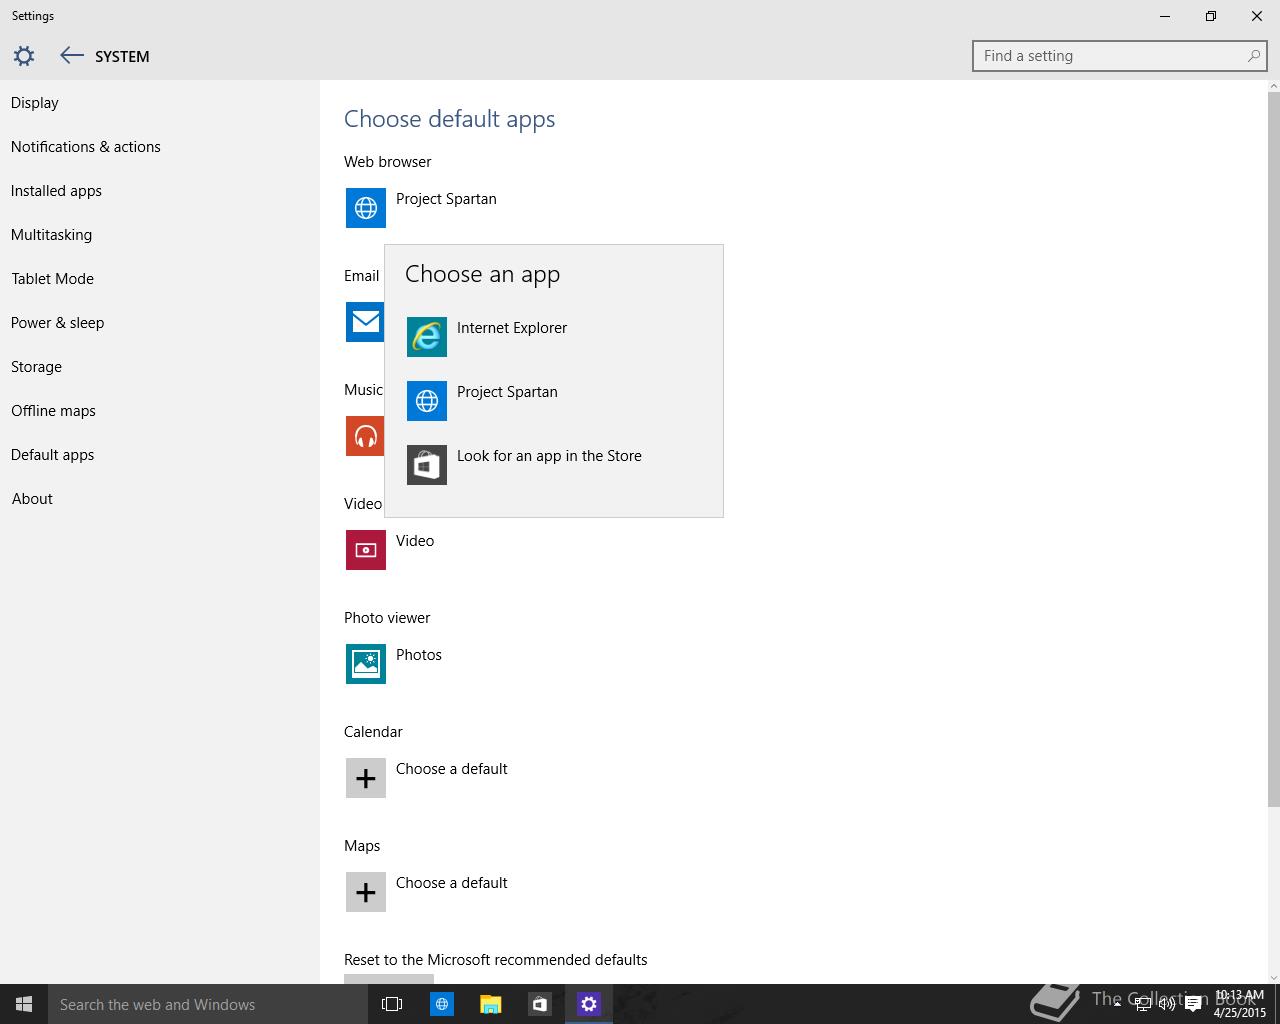Screen dimensions: 1280x1024
Task: Click the Internet Explorer icon in popup
Action: pos(427,337)
